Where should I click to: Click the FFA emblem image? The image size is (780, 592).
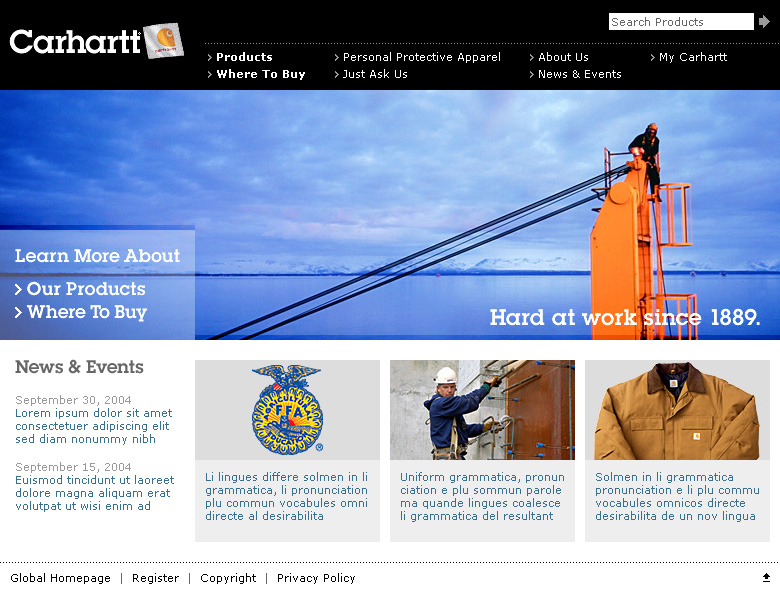(x=288, y=409)
